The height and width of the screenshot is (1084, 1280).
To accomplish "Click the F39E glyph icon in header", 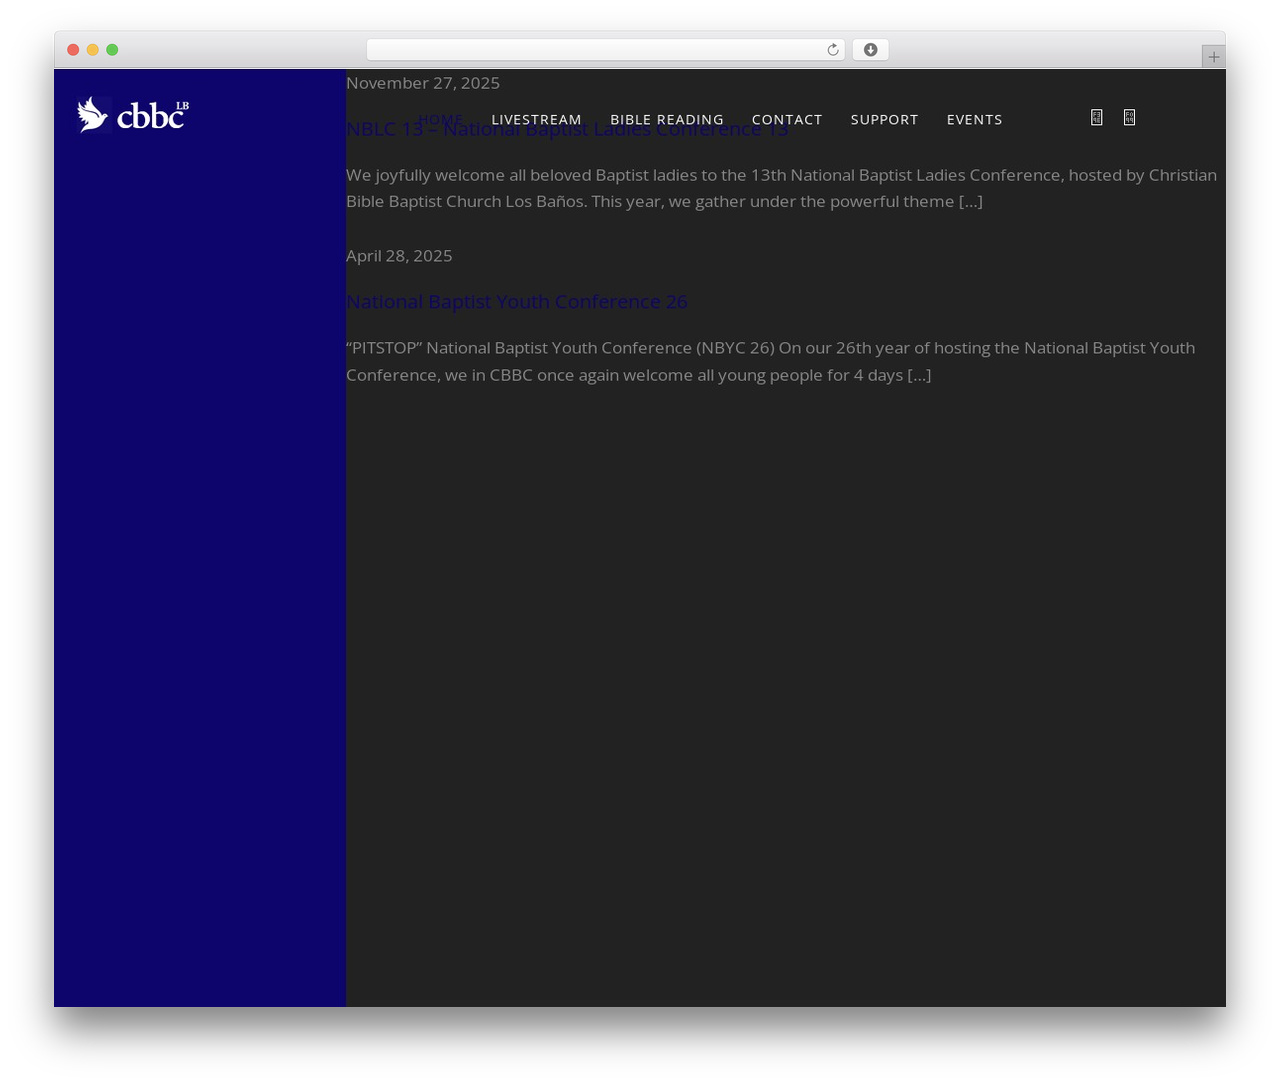I will click(x=1096, y=117).
